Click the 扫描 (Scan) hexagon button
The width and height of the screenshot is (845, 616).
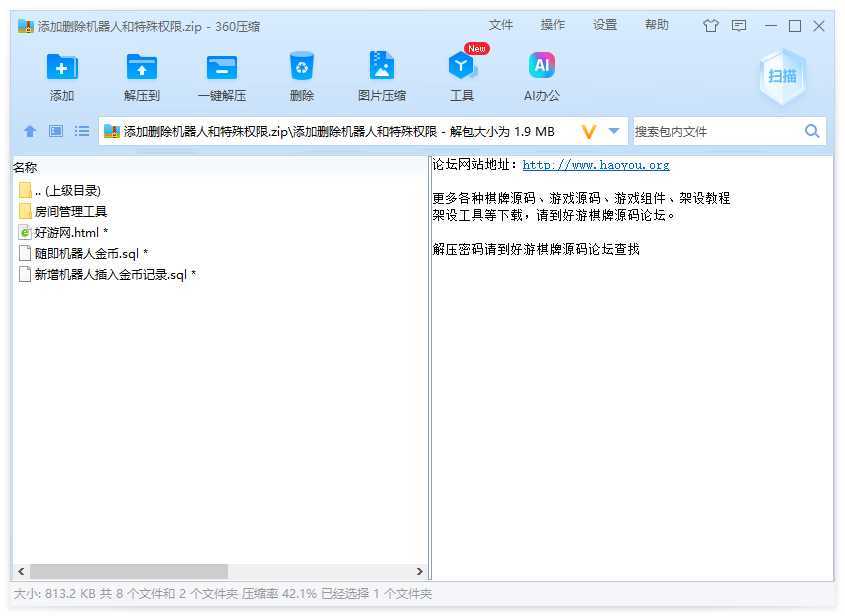[x=781, y=77]
